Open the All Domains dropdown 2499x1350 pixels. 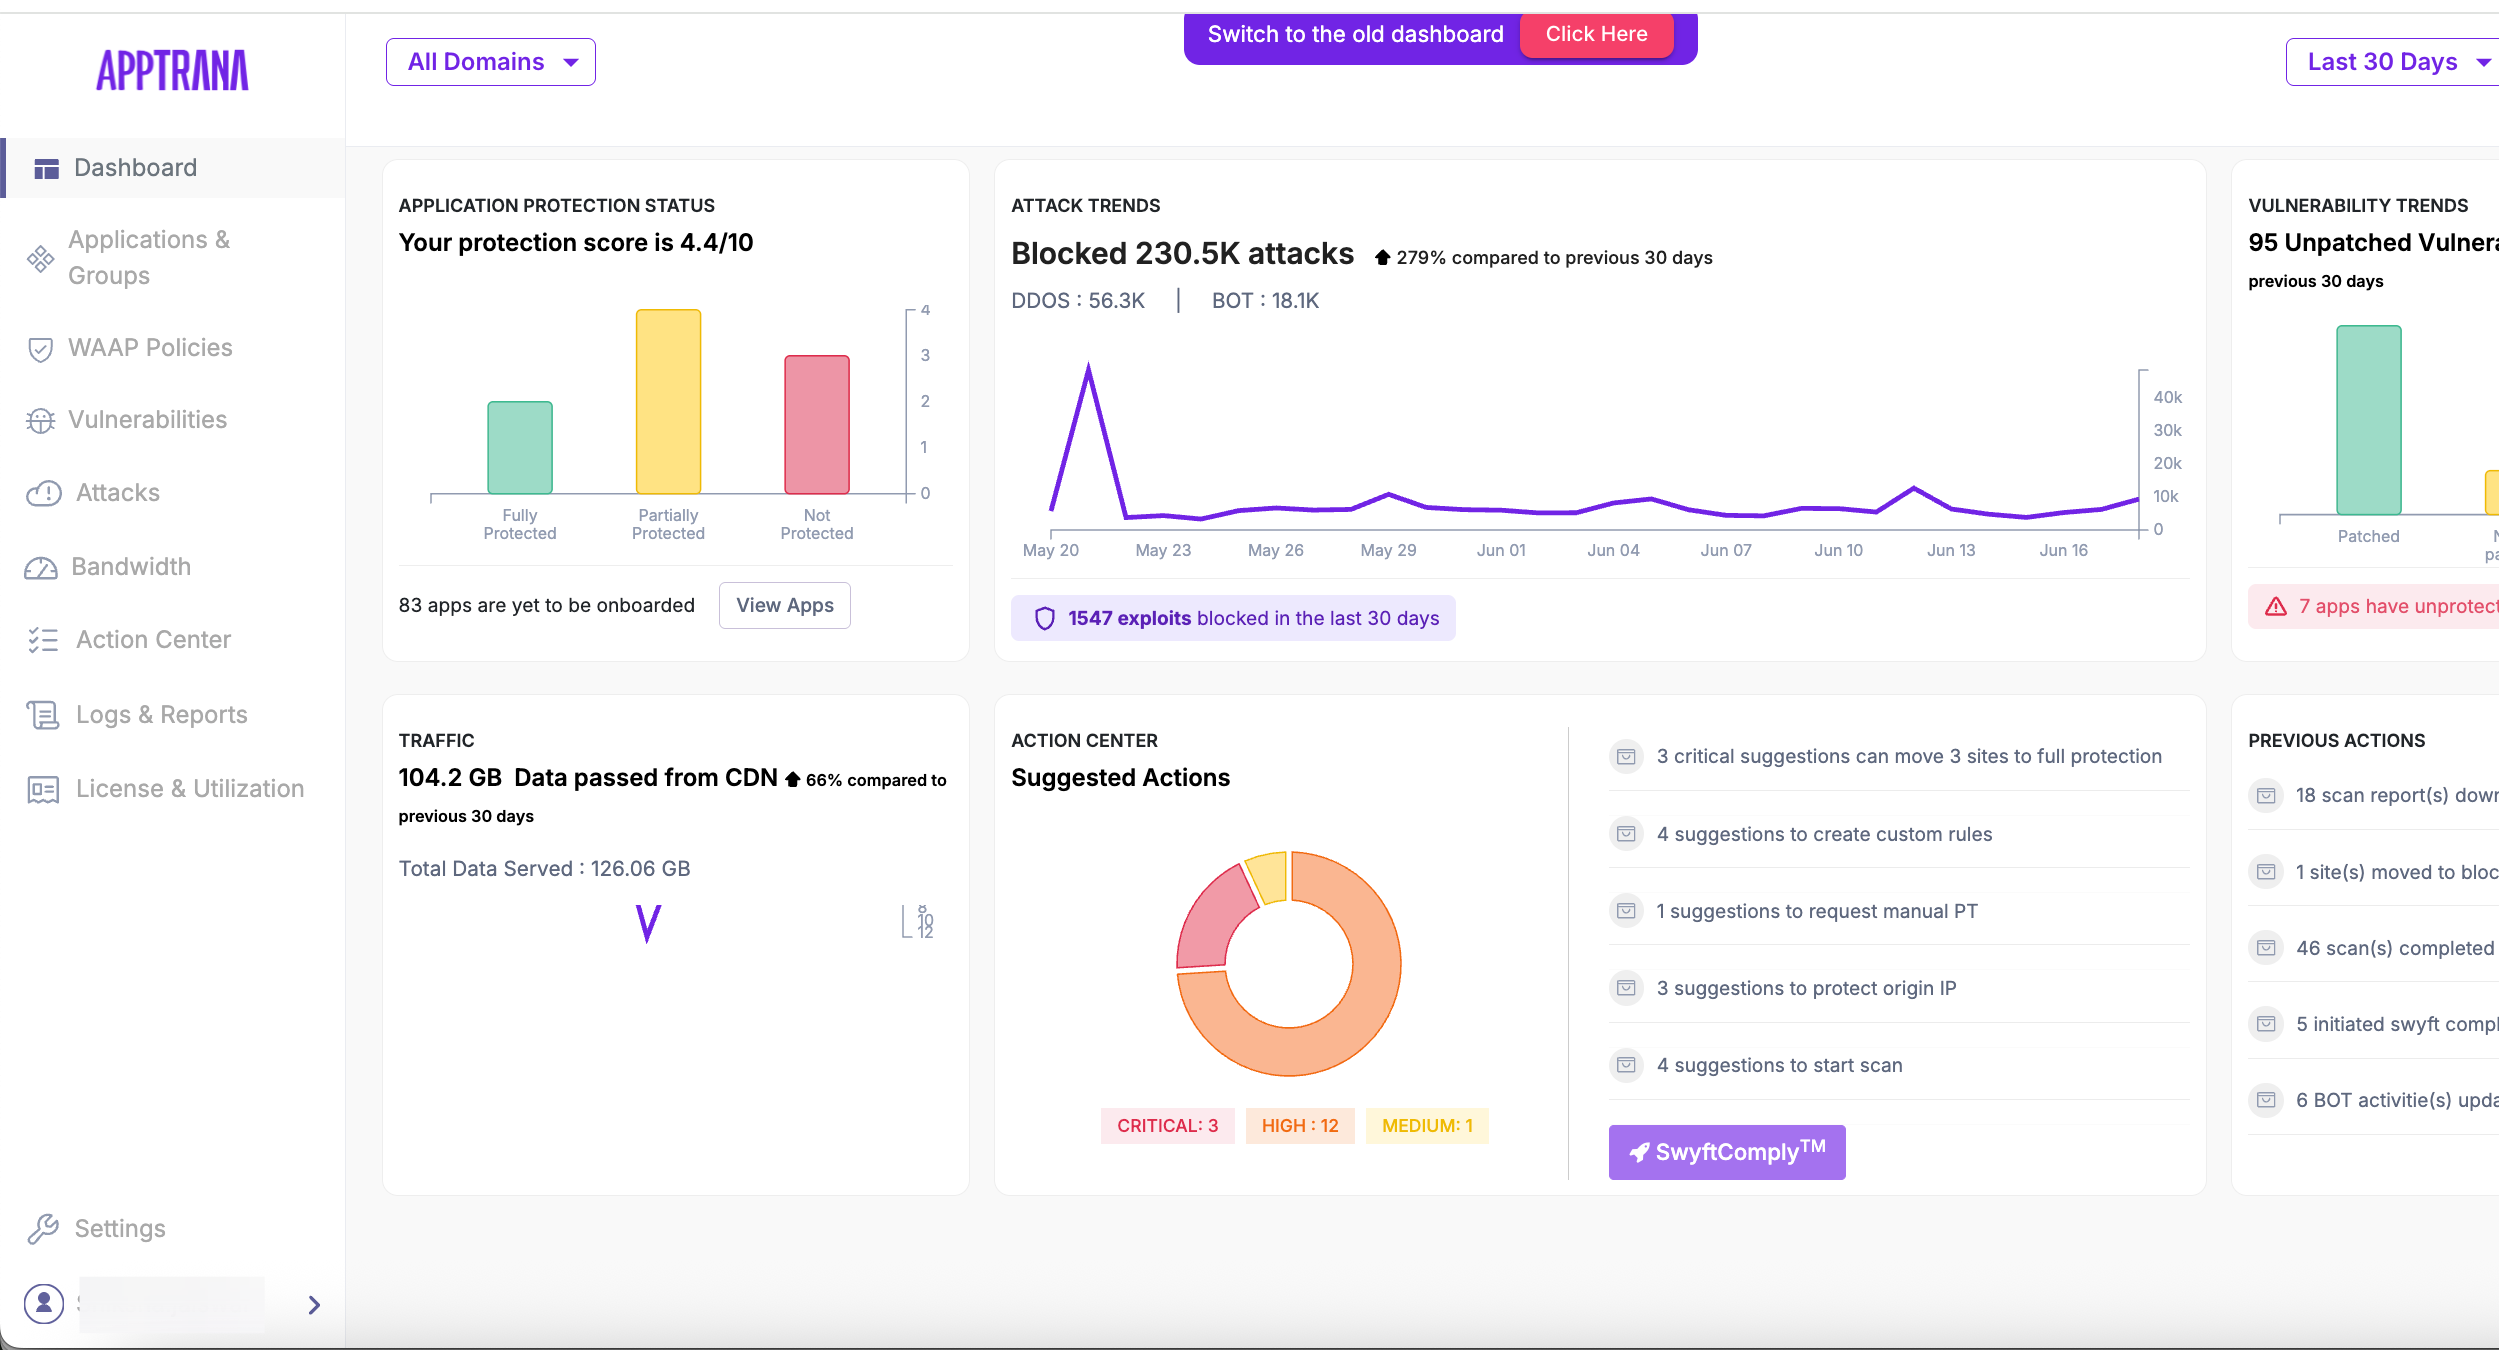pyautogui.click(x=491, y=62)
